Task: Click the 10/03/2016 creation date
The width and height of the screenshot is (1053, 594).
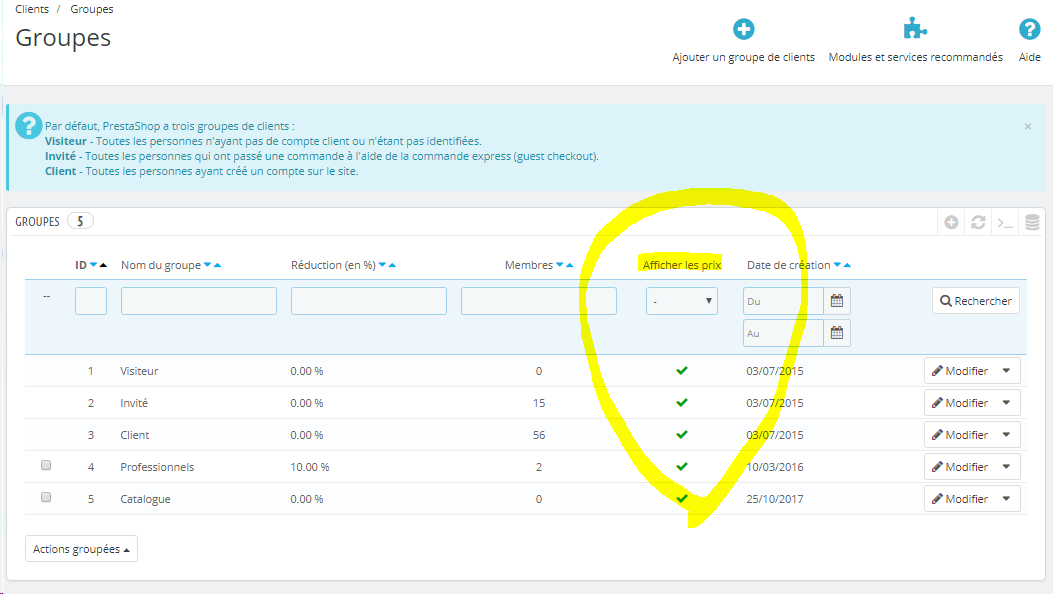Action: 774,467
